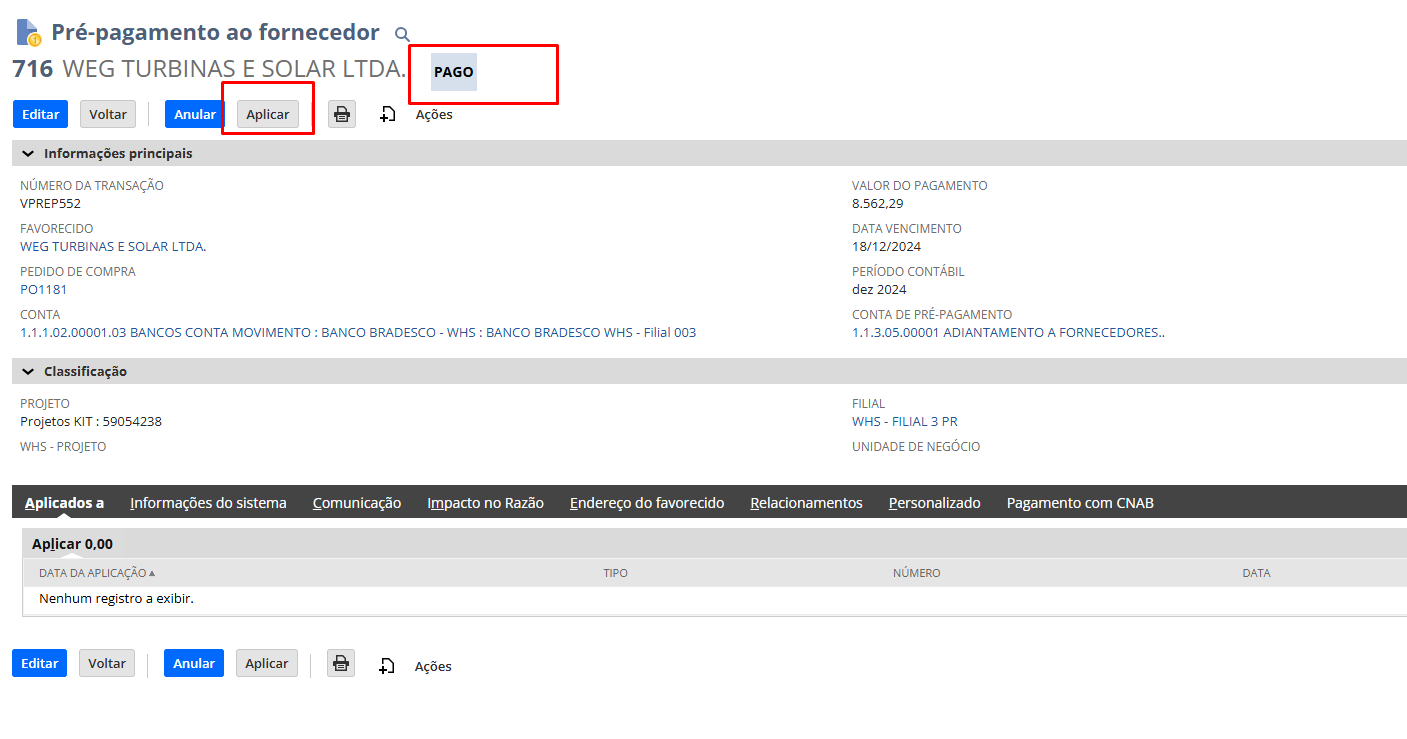Open the WHS - FILIAL 3 PR link
The width and height of the screenshot is (1407, 739).
(x=904, y=422)
